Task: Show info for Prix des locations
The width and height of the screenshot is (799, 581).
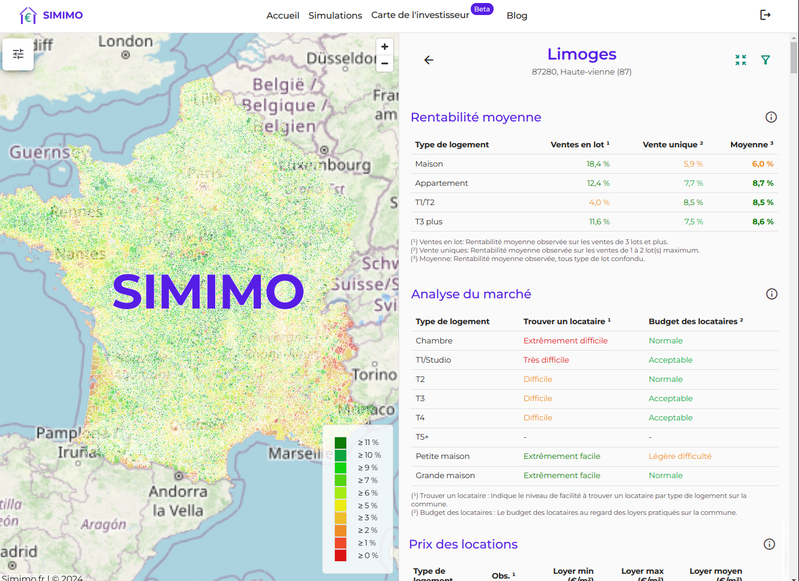Action: 769,544
